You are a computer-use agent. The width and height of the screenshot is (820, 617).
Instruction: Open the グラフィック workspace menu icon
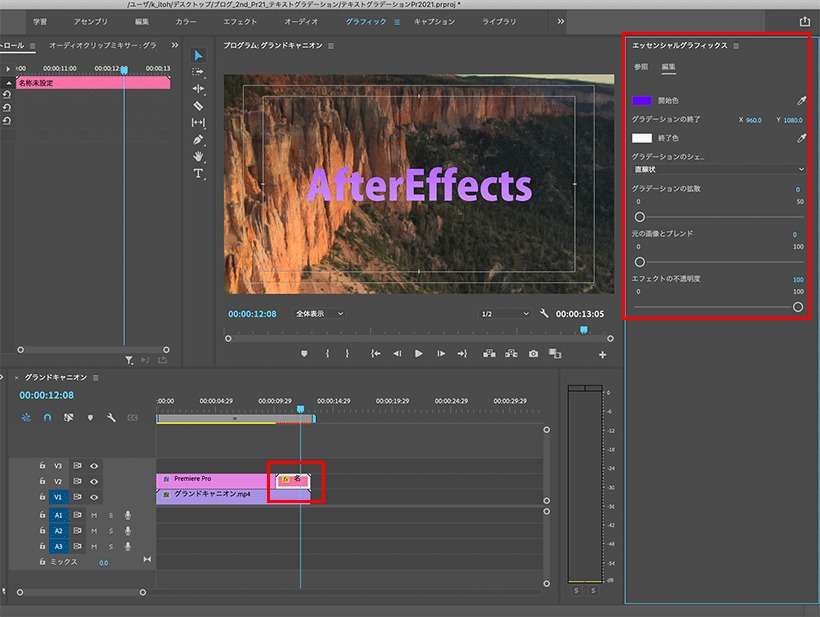tap(397, 22)
